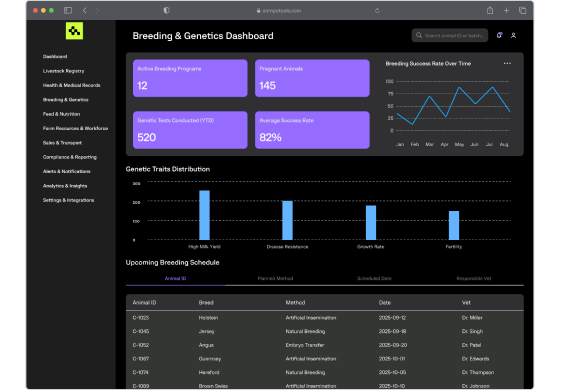Switch to the Planned Method tab

(x=275, y=278)
